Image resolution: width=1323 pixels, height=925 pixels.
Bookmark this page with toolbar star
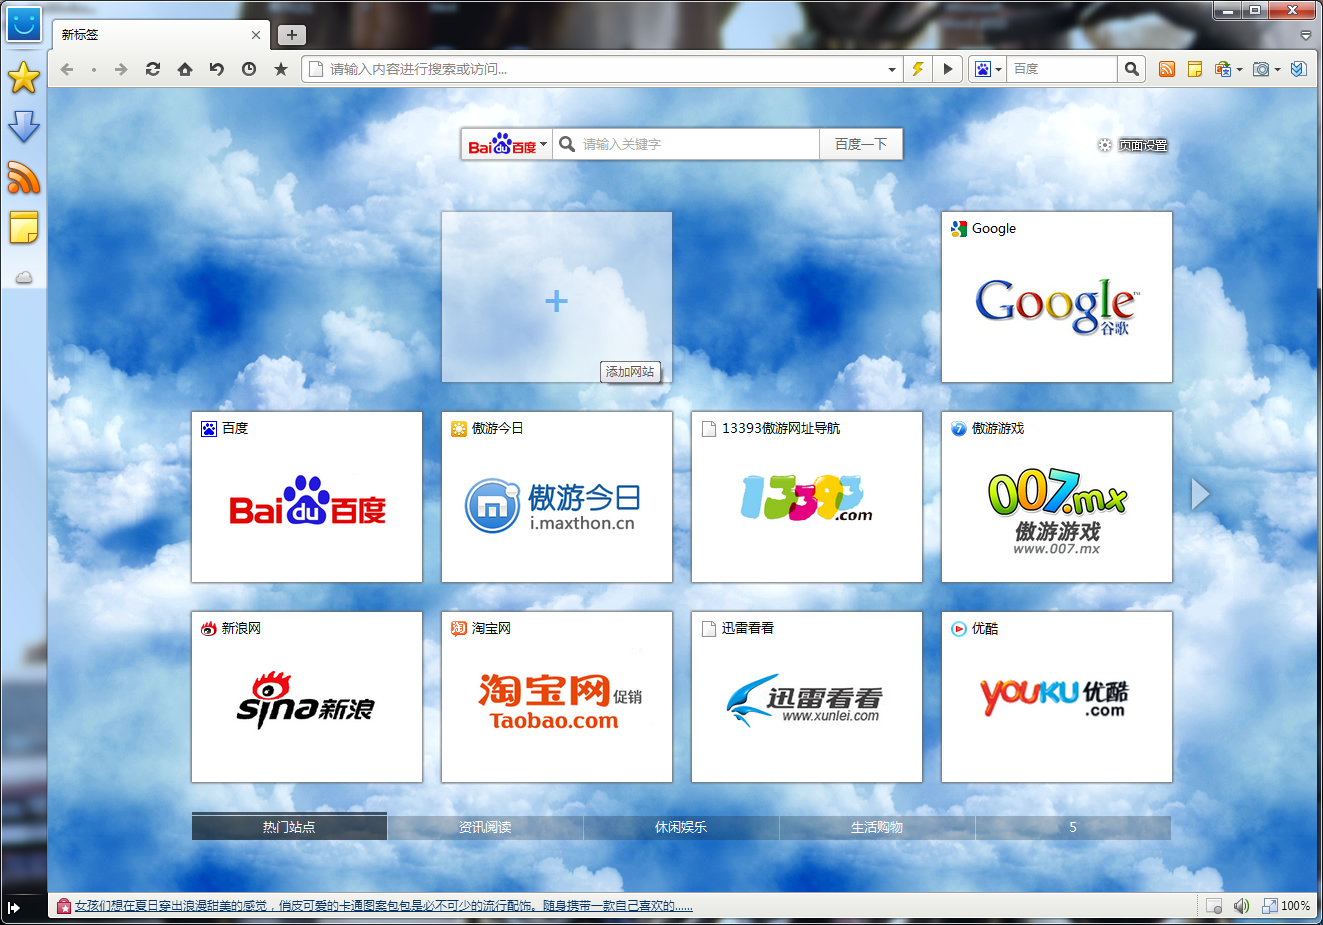click(x=281, y=69)
